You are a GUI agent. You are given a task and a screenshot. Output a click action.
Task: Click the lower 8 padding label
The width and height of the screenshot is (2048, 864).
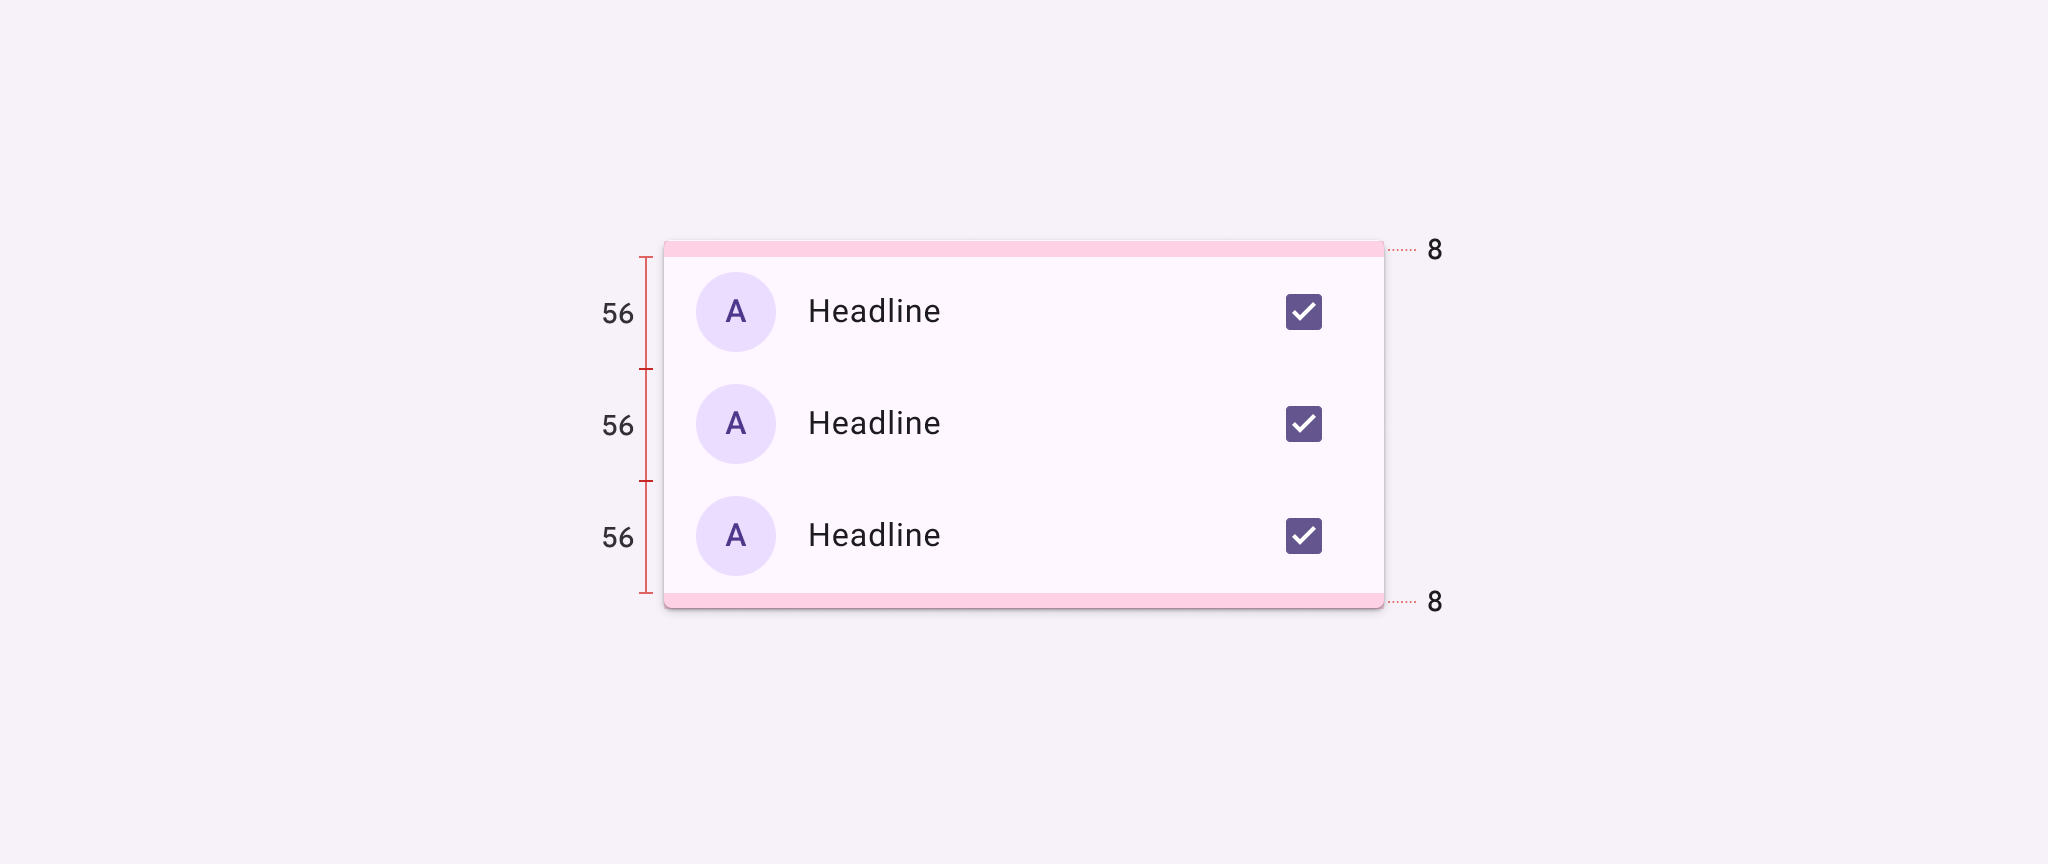(1435, 602)
